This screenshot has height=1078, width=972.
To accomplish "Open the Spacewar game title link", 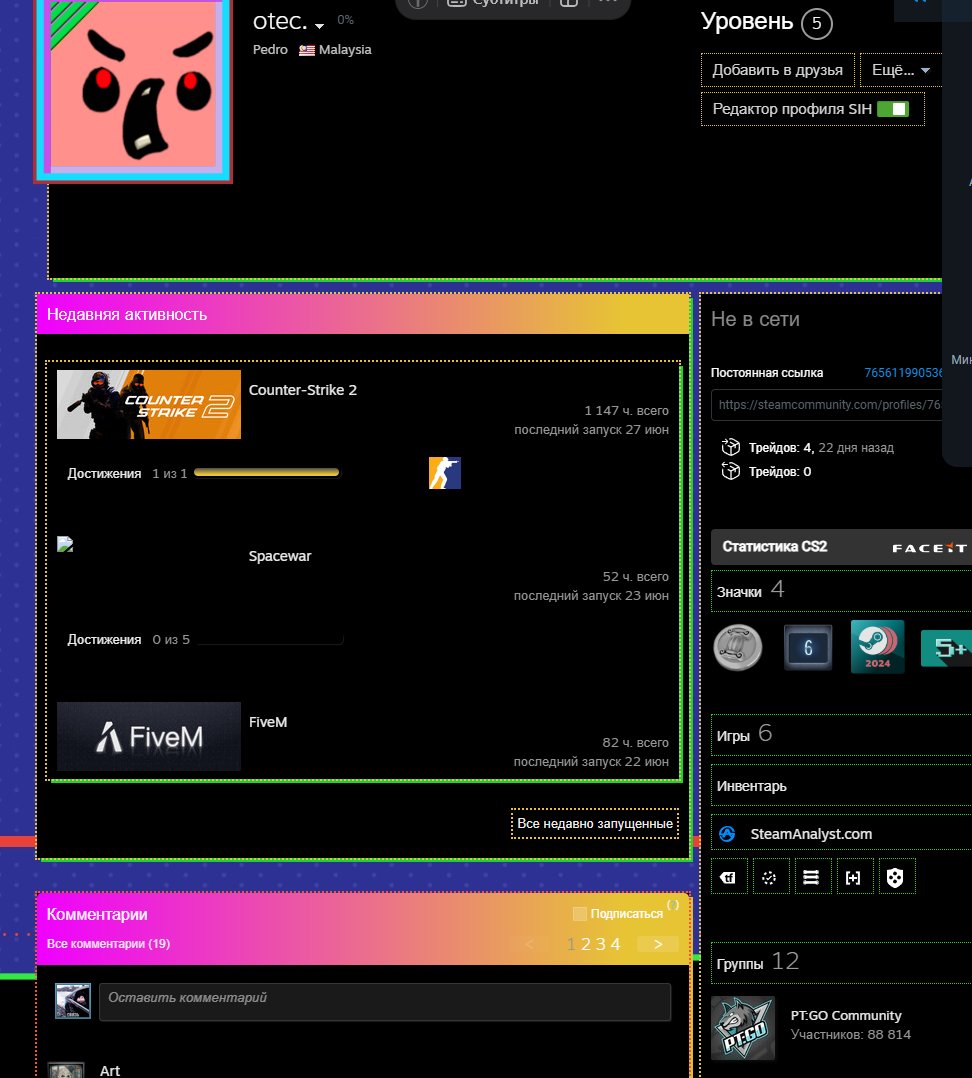I will (x=280, y=556).
